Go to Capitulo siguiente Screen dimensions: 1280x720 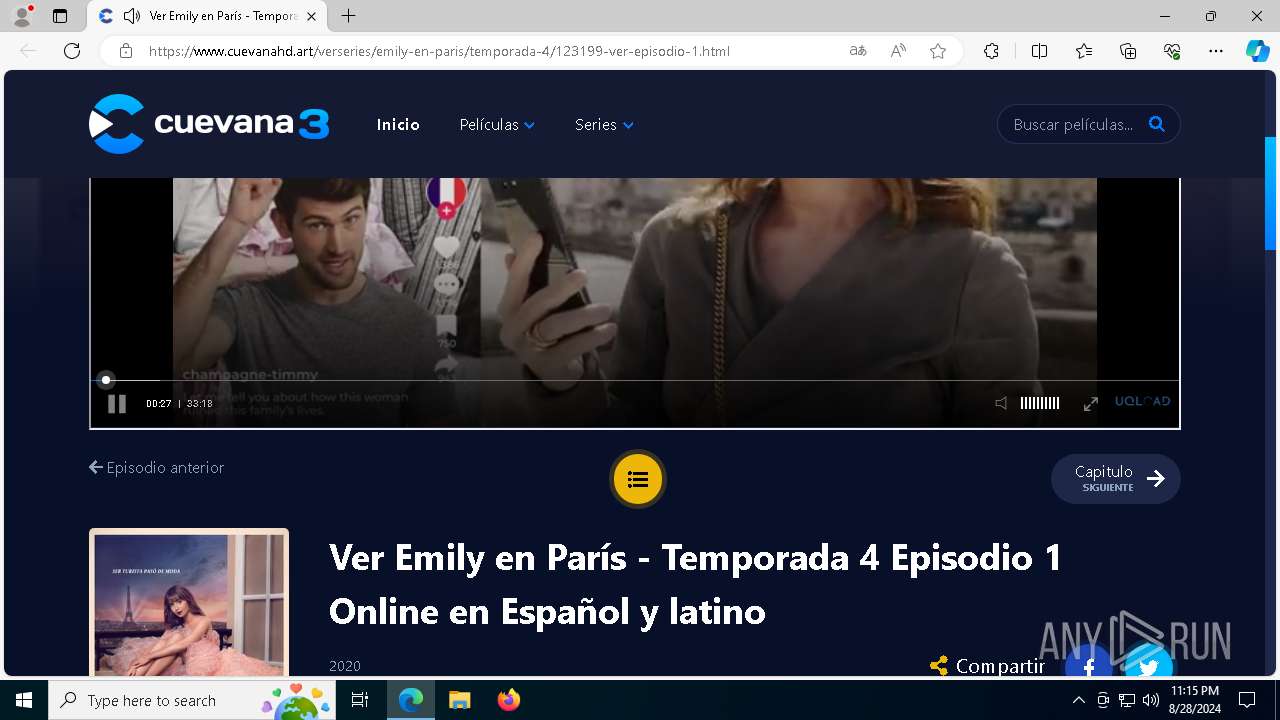click(x=1116, y=479)
